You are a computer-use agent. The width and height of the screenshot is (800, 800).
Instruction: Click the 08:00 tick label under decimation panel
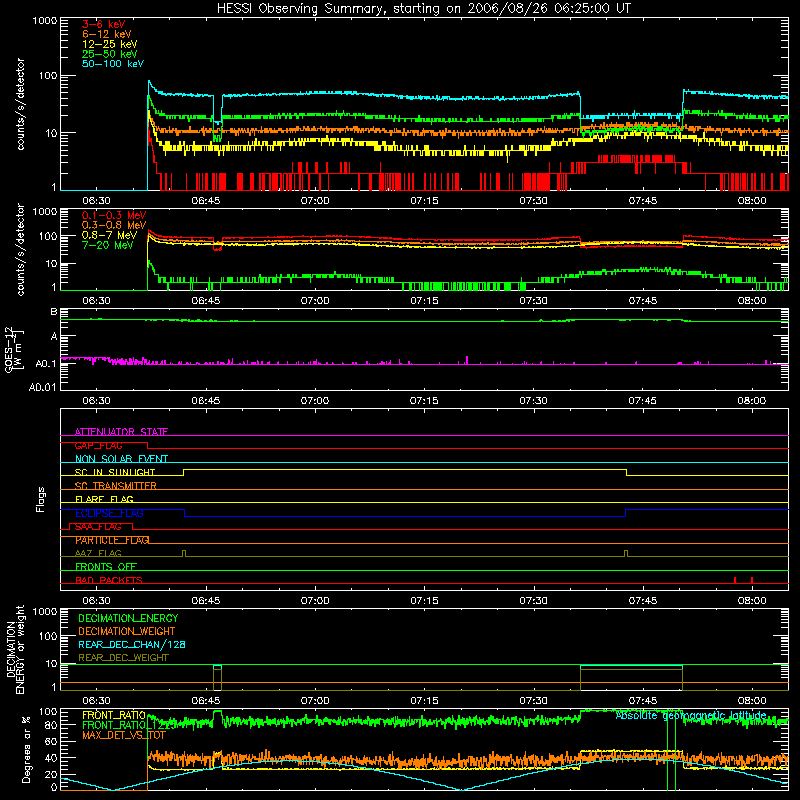752,701
